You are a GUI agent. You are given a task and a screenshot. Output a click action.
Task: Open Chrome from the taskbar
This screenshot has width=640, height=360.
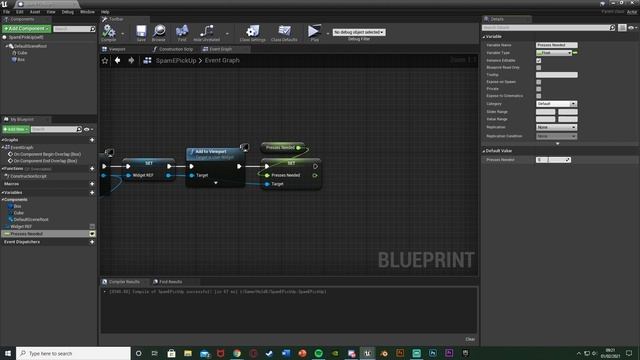[237, 353]
